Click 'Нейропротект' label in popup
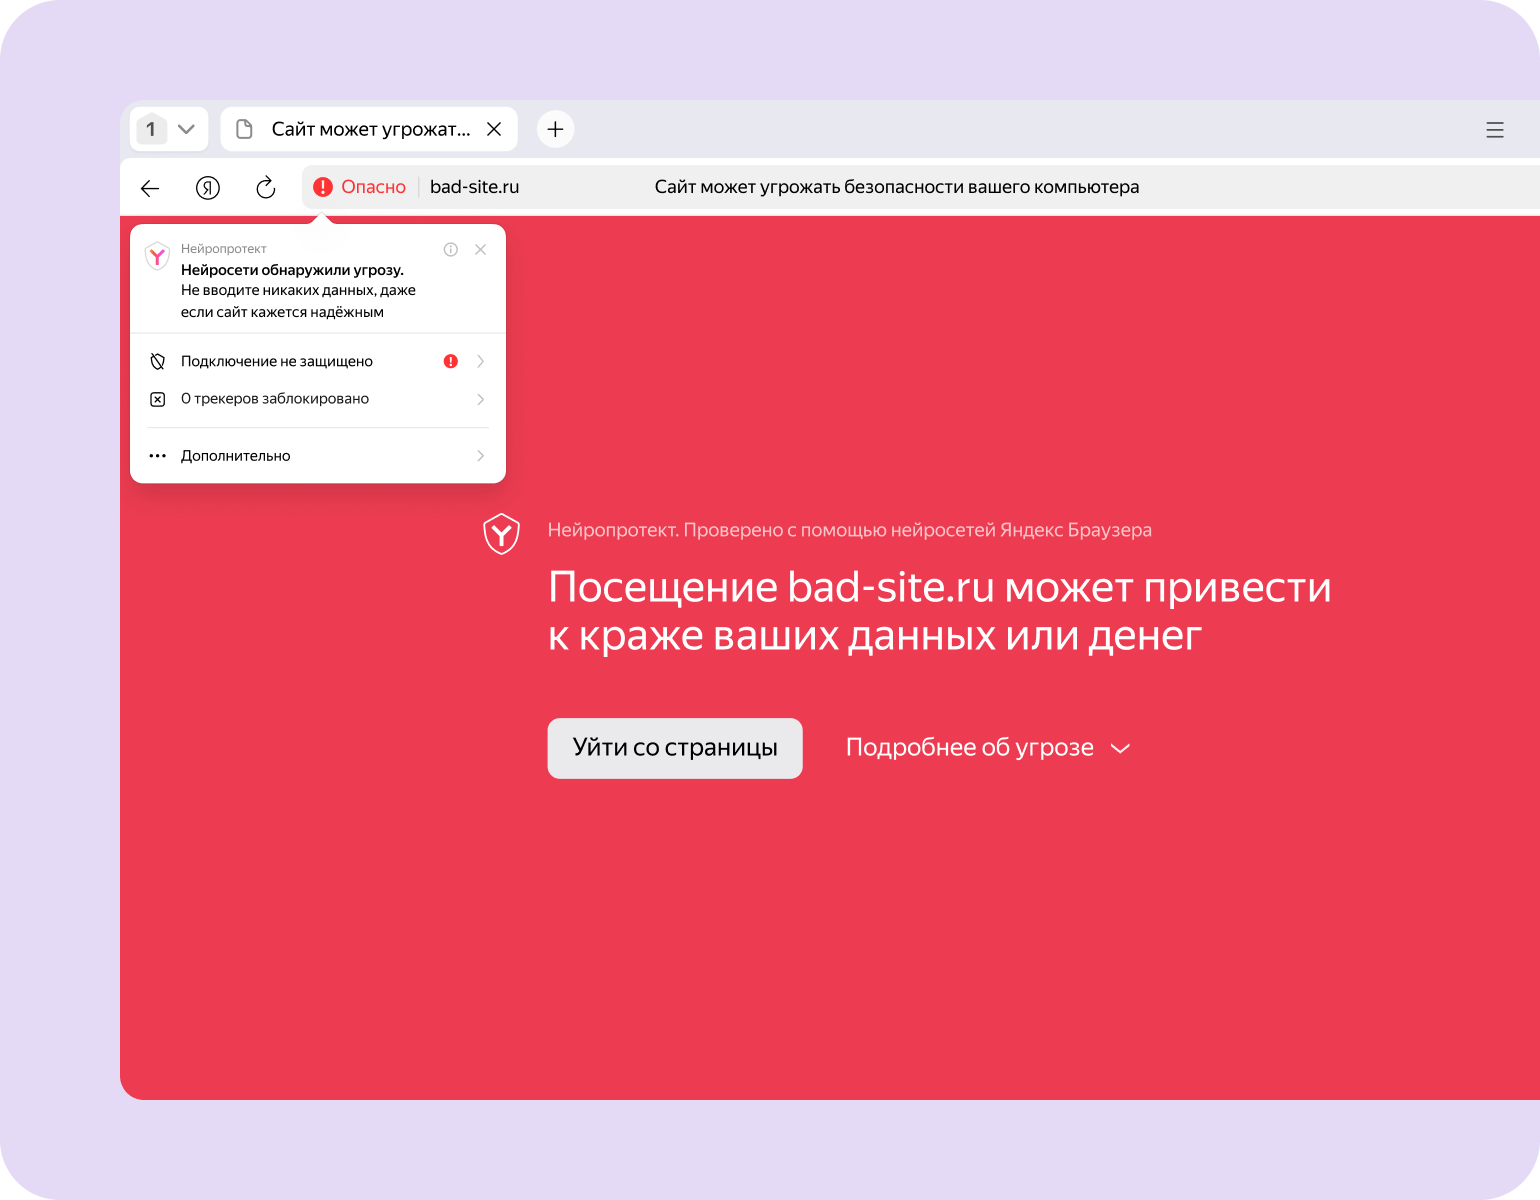This screenshot has height=1200, width=1540. click(x=224, y=249)
